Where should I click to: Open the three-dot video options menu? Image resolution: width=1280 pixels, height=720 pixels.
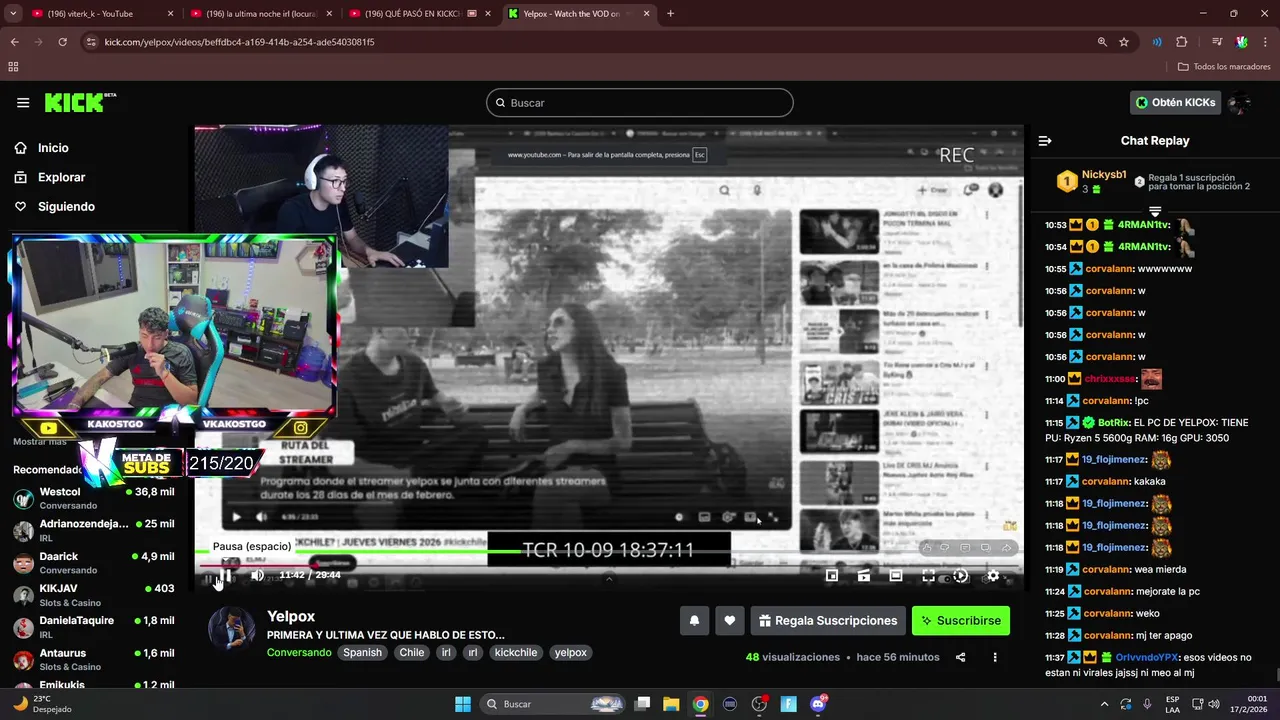(x=995, y=657)
